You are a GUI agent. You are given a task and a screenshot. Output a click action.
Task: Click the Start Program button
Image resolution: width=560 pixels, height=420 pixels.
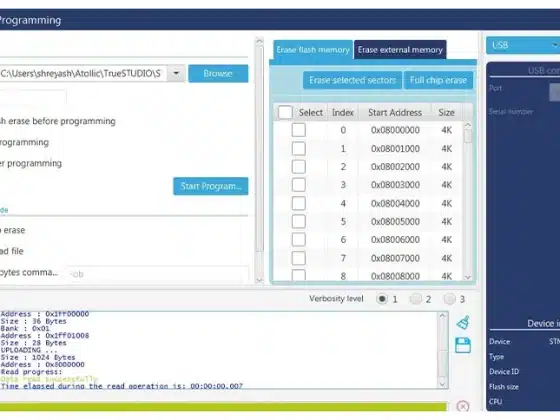click(211, 186)
